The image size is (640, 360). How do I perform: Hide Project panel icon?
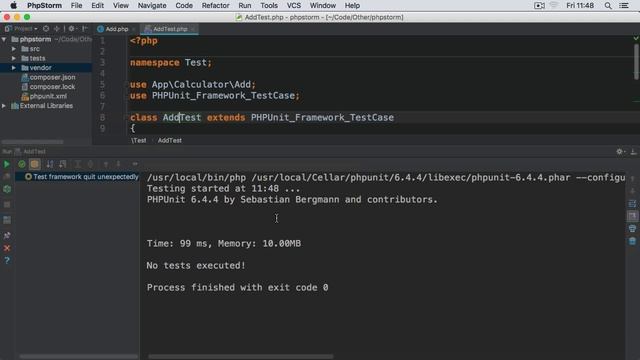point(85,29)
